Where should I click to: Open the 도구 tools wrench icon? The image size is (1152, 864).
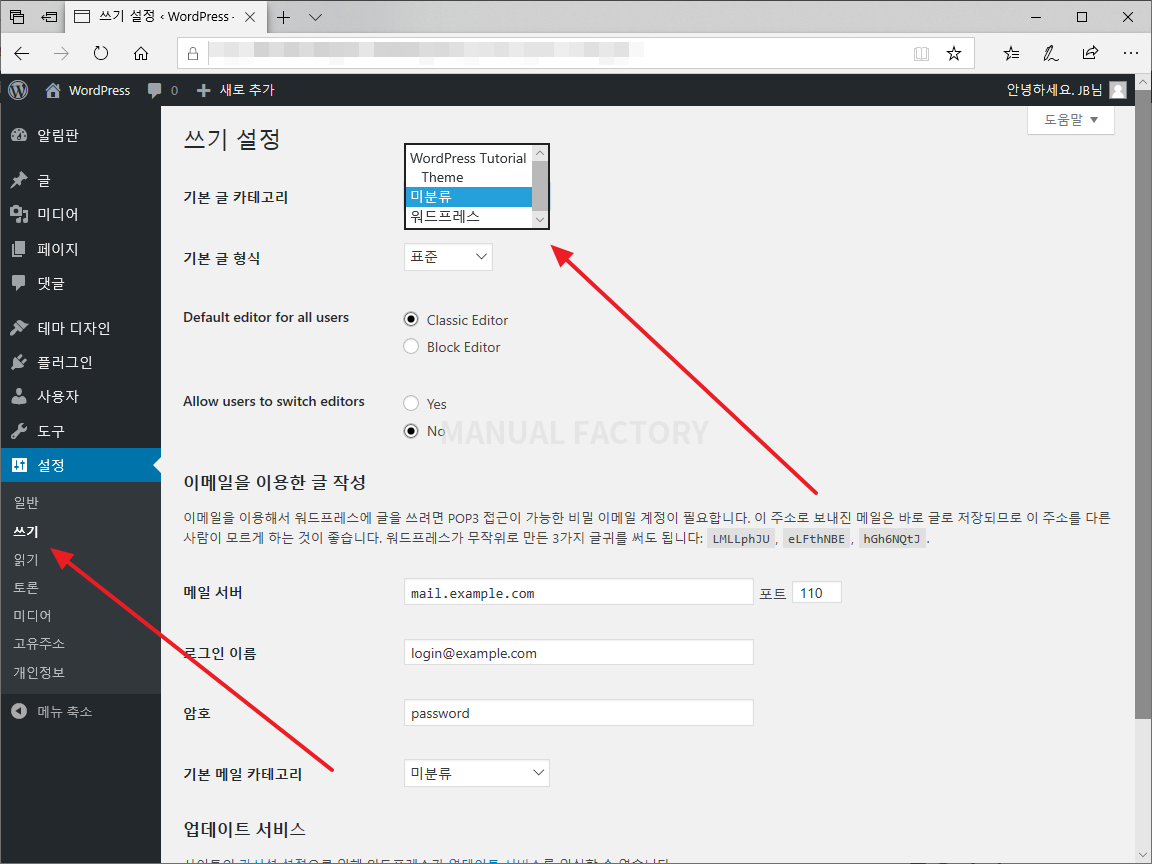(x=19, y=431)
